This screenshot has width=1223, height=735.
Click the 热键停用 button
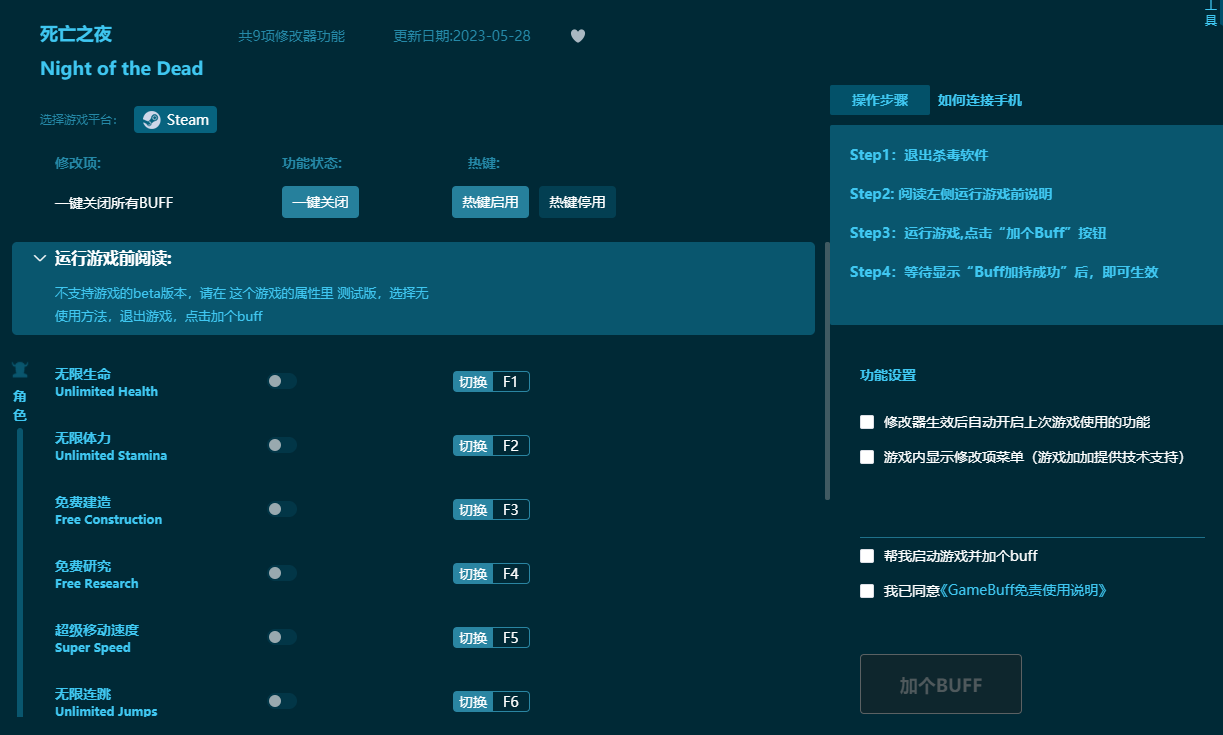(x=577, y=202)
